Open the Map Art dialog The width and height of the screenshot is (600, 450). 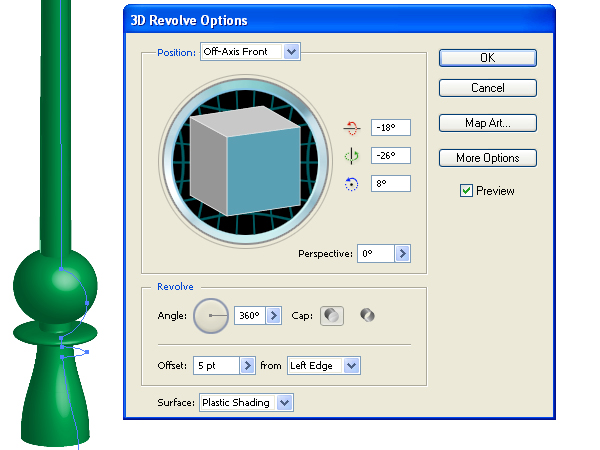click(x=488, y=123)
